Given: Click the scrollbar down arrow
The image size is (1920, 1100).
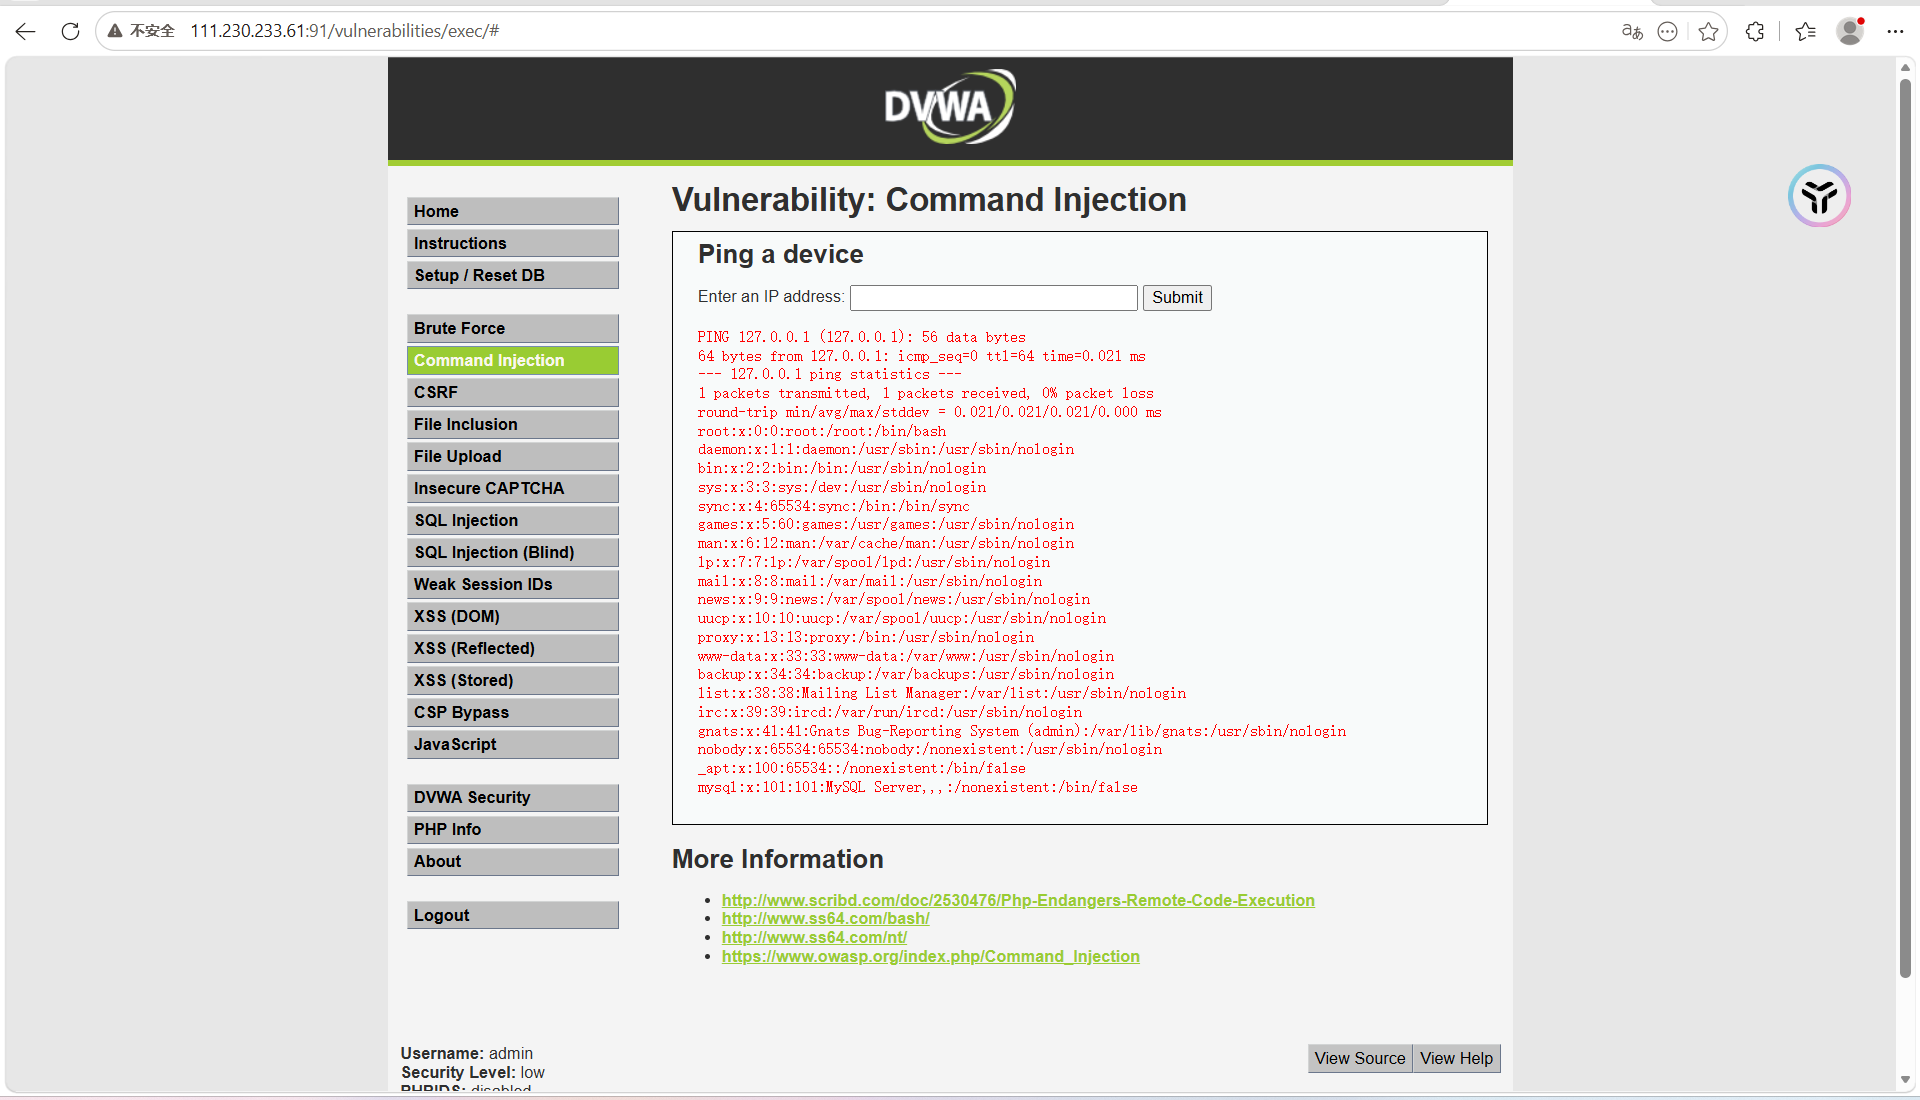Looking at the screenshot, I should (1905, 1080).
